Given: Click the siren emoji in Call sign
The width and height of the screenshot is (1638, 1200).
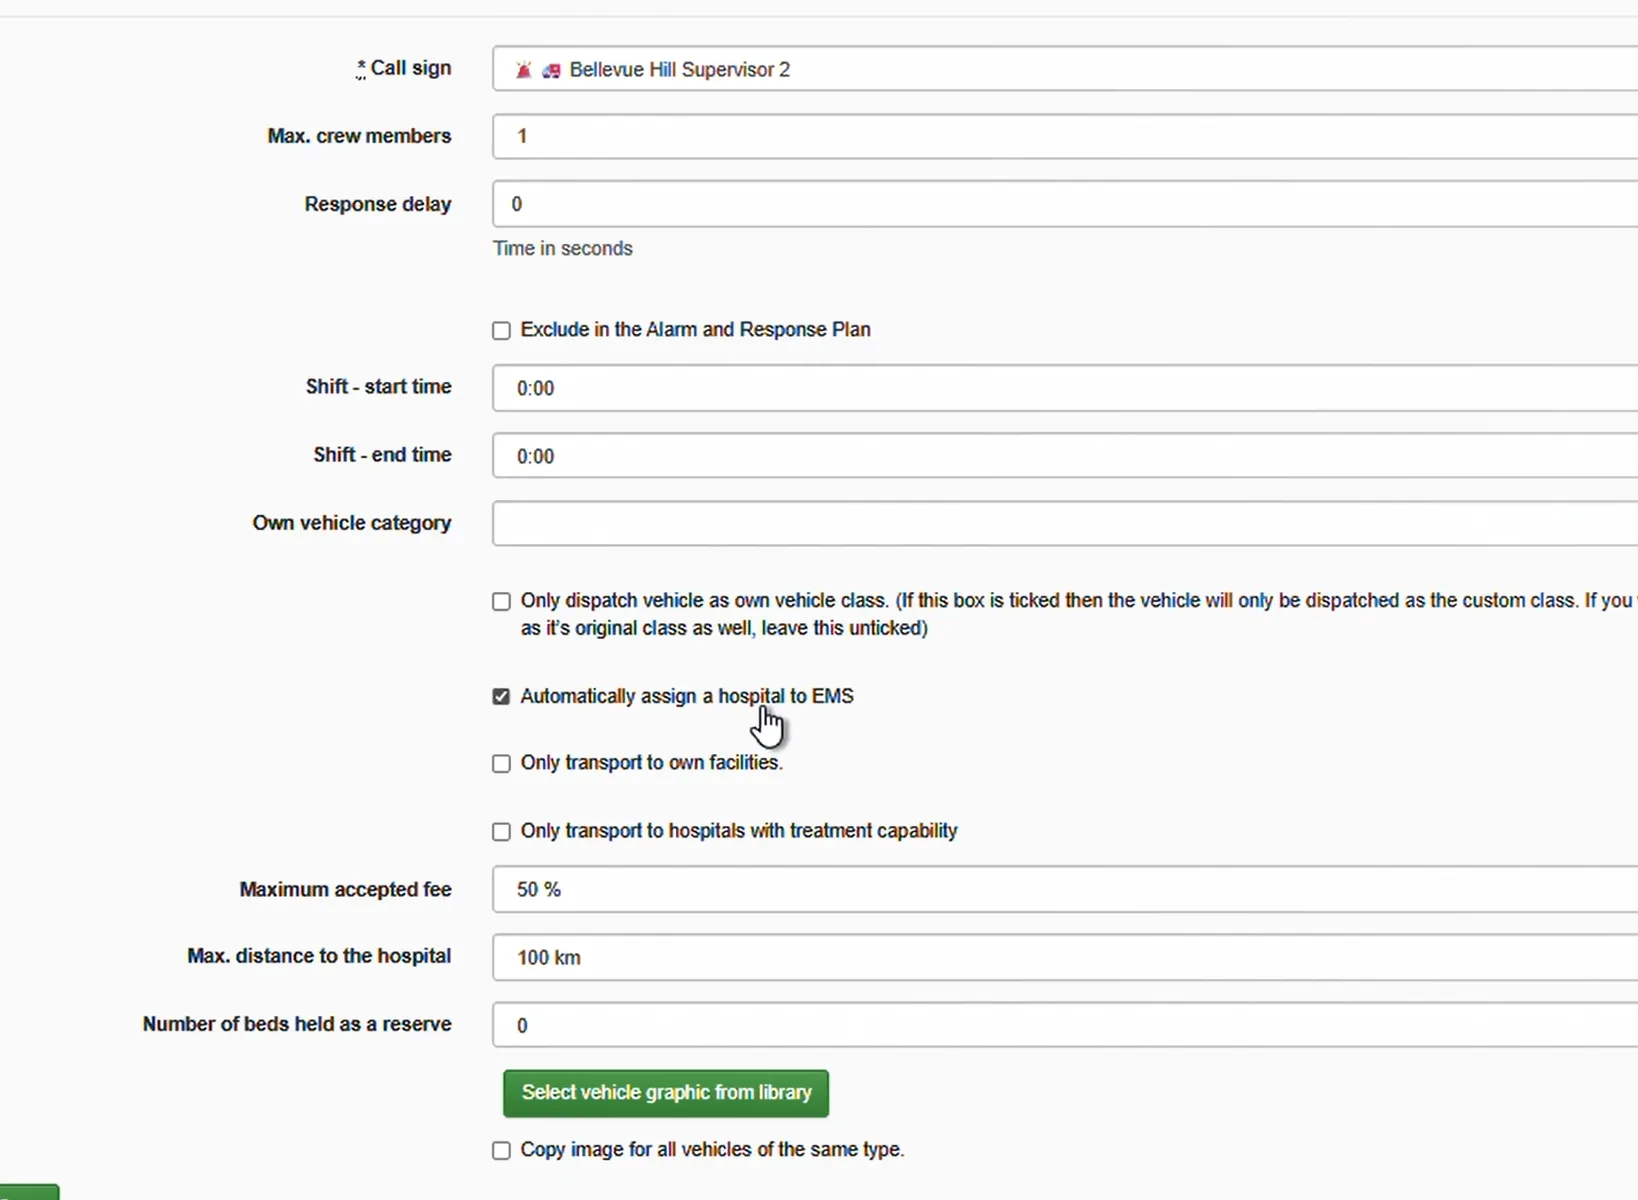Looking at the screenshot, I should 523,70.
